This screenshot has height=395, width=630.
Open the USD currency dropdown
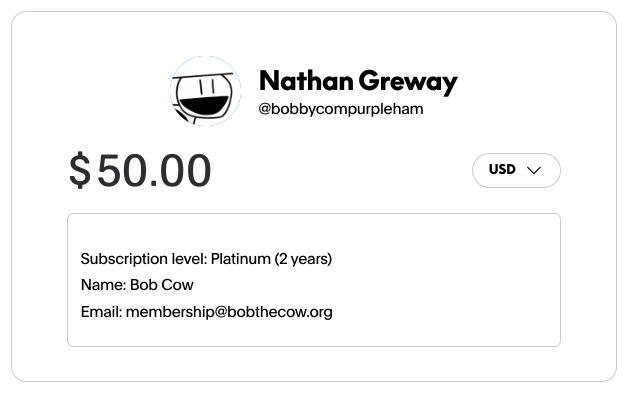pyautogui.click(x=516, y=170)
